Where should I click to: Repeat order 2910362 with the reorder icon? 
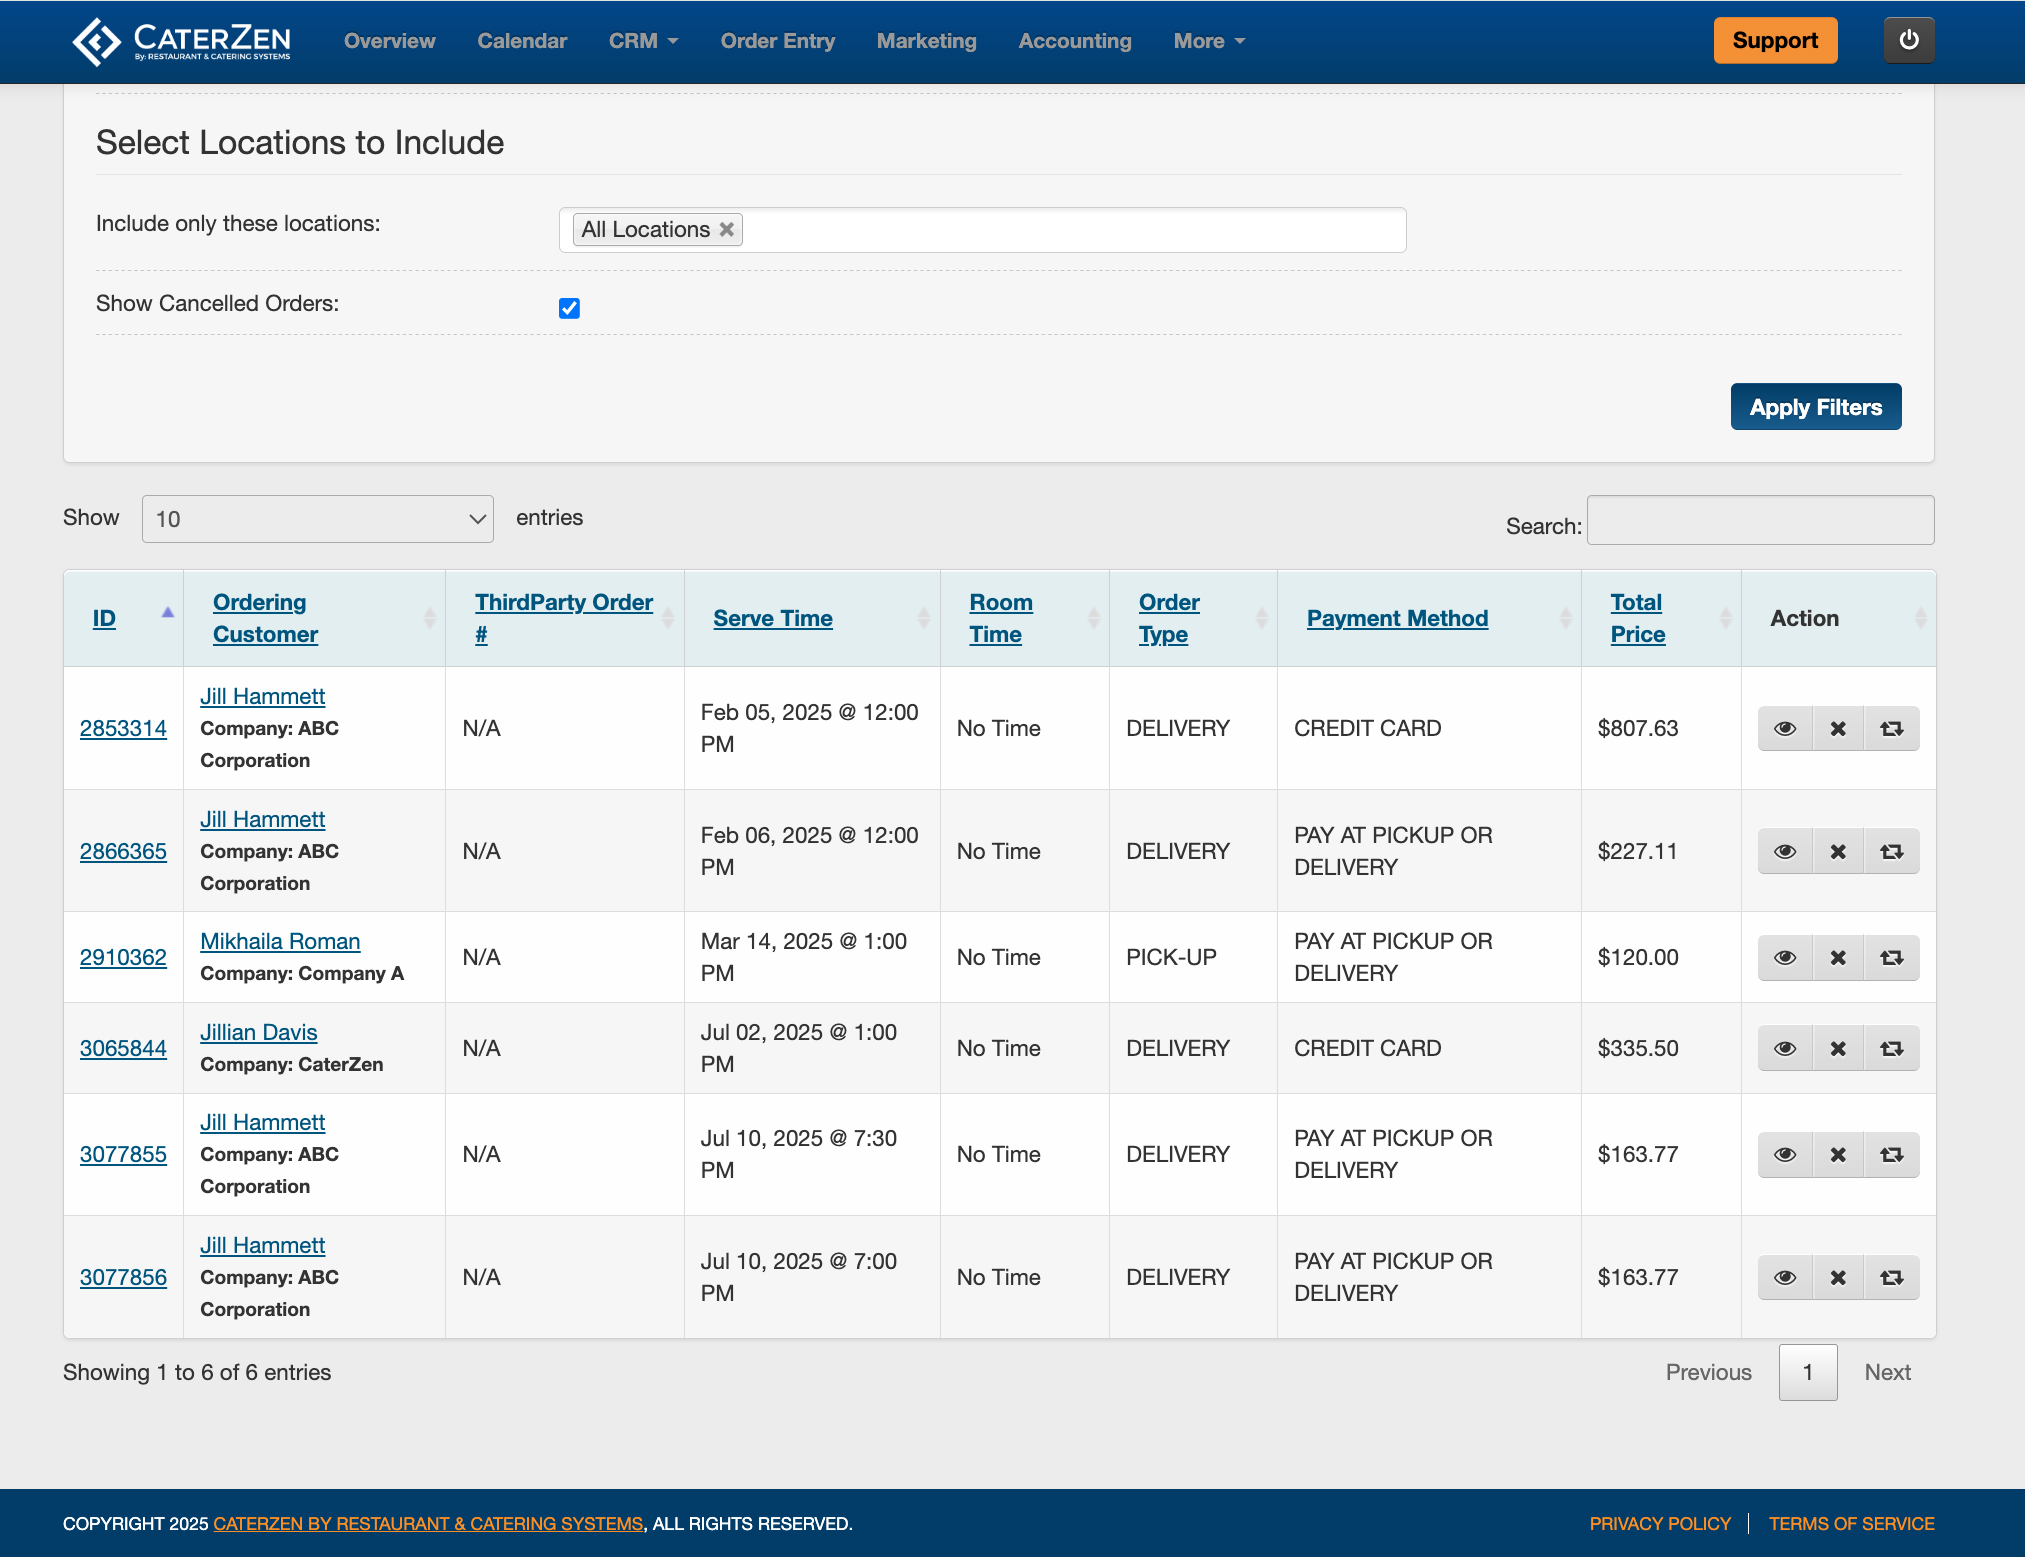(x=1891, y=957)
